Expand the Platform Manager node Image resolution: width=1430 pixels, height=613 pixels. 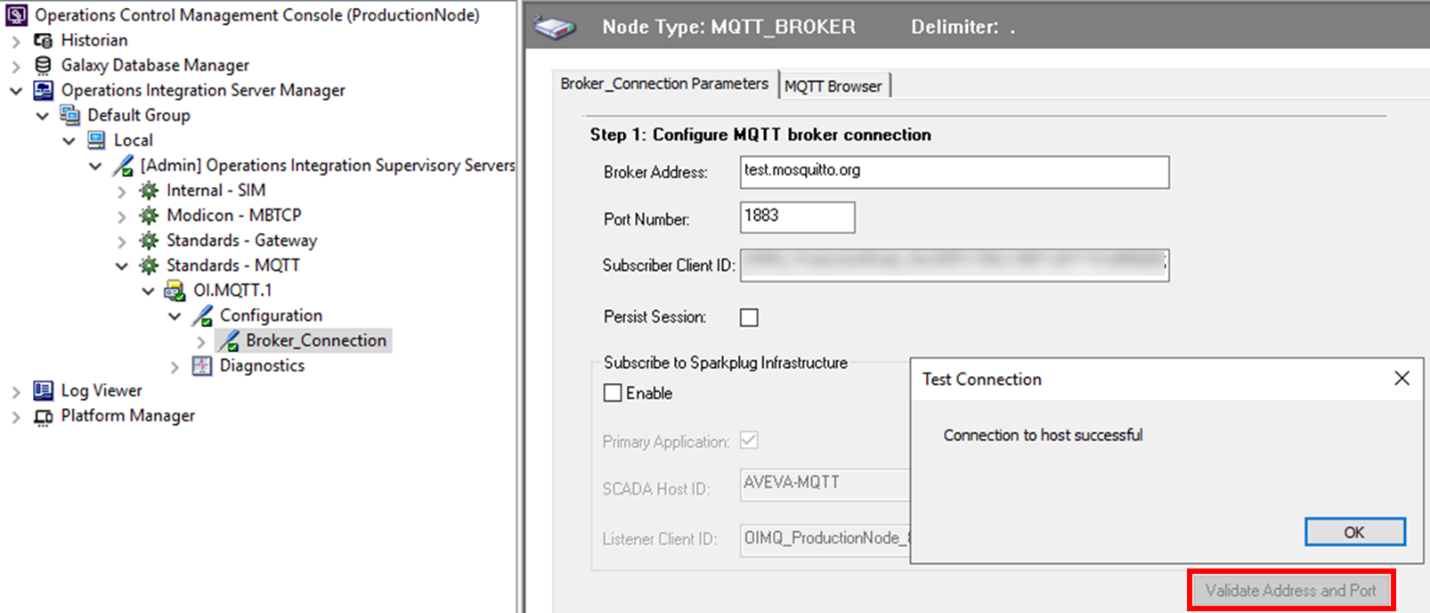click(x=16, y=415)
